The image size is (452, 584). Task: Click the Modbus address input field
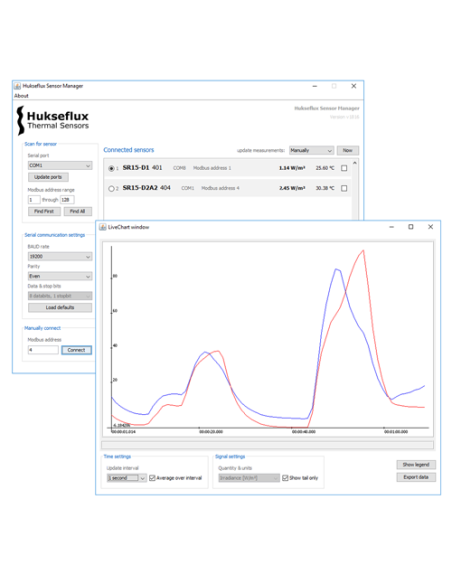coord(43,350)
